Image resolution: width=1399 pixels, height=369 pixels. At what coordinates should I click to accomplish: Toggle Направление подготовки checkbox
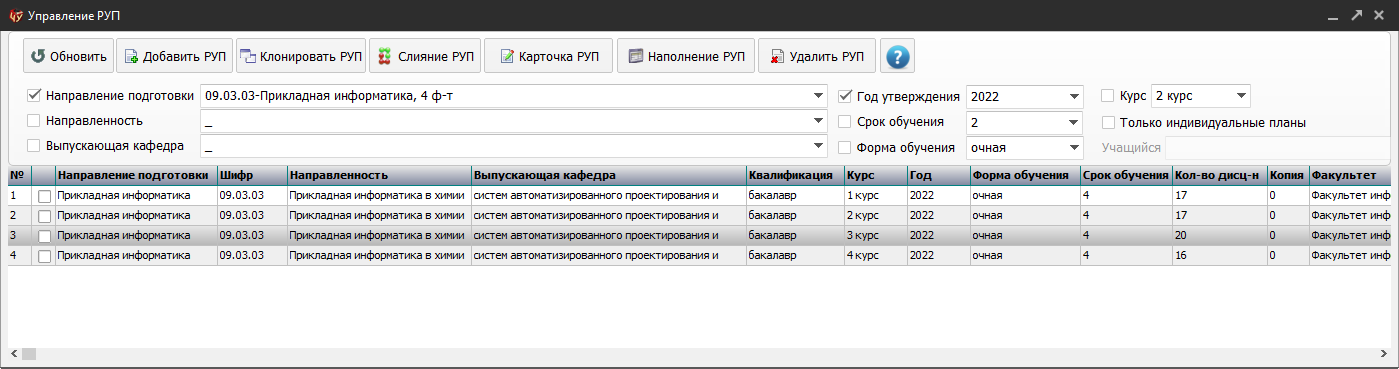(34, 96)
